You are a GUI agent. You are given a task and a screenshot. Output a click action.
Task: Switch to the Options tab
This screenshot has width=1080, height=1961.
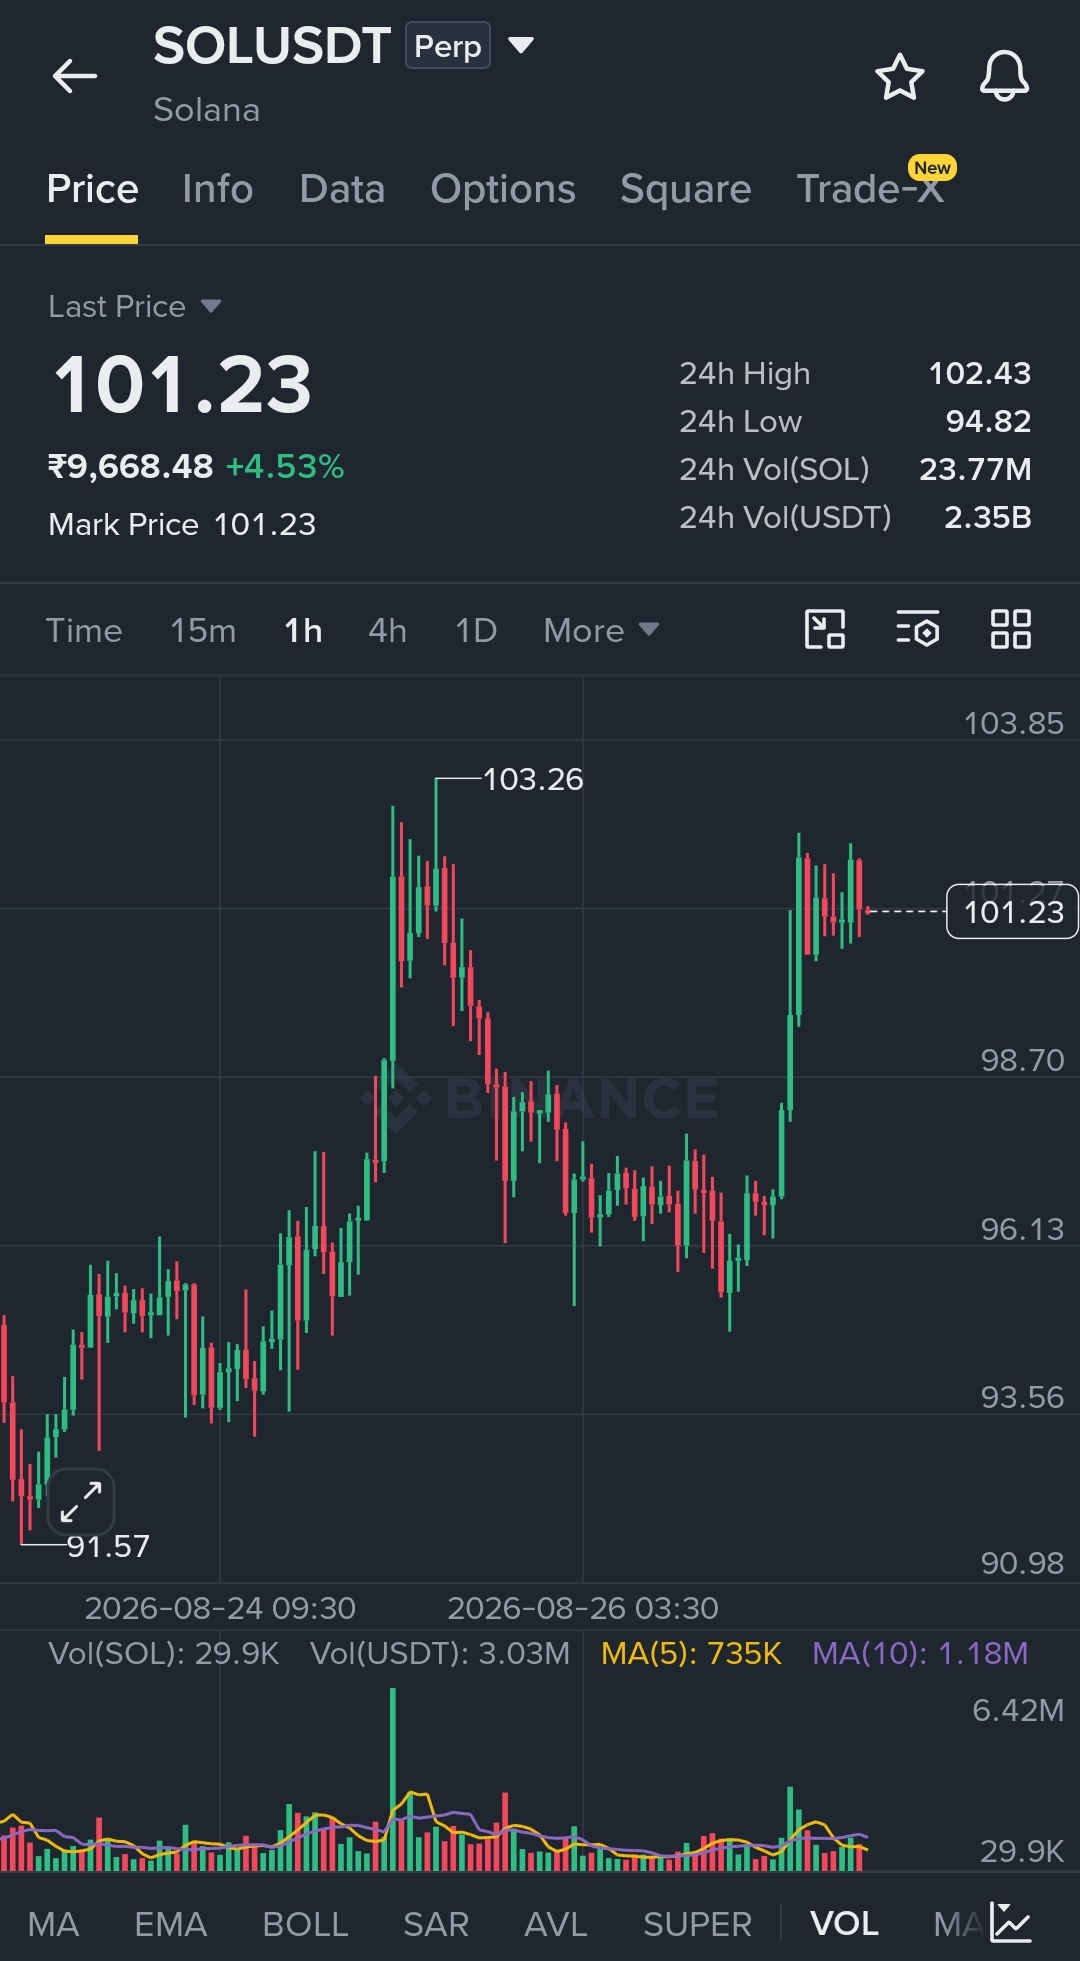503,189
